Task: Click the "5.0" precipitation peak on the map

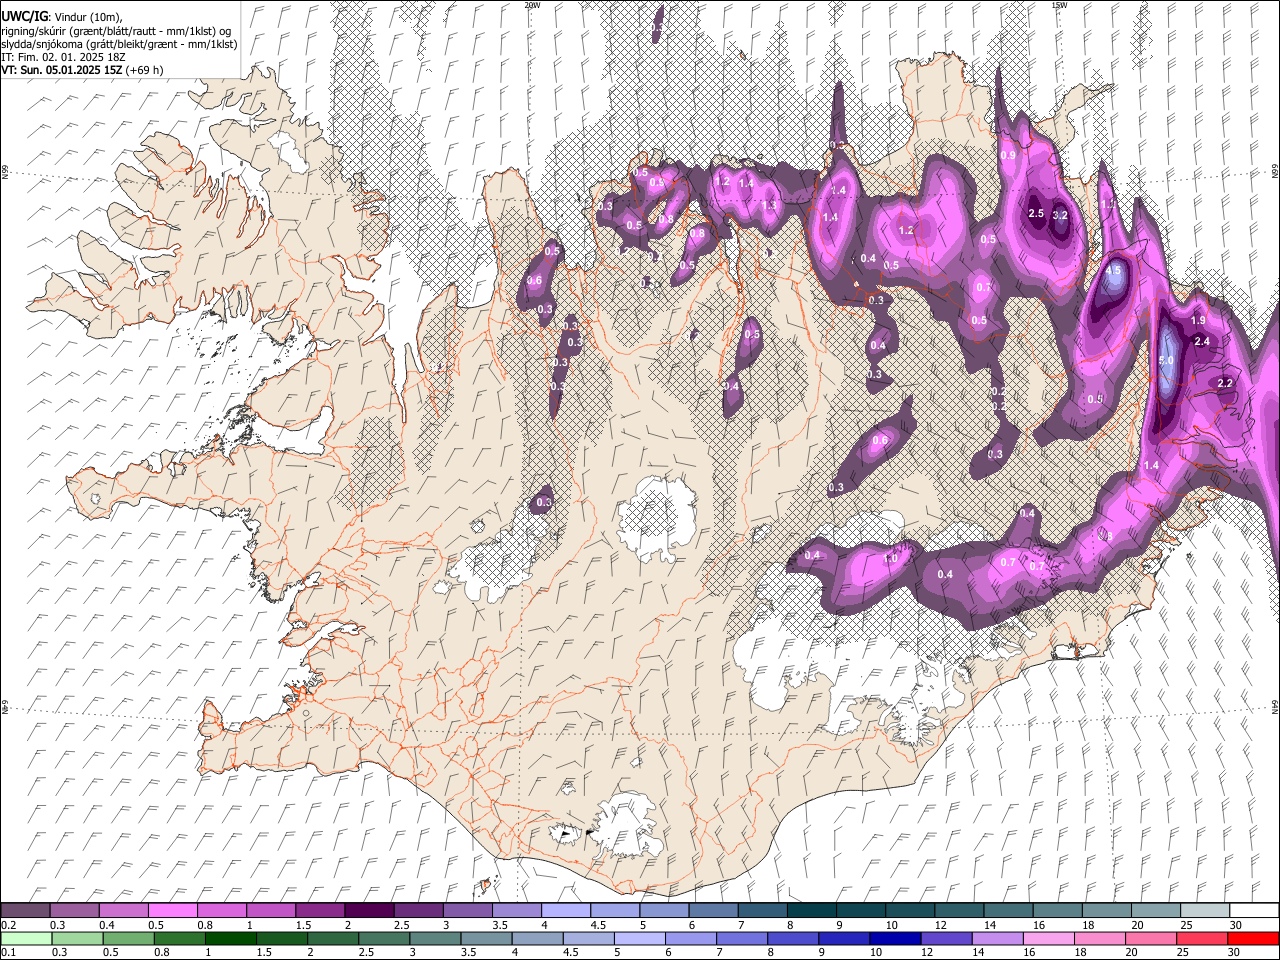Action: pyautogui.click(x=1166, y=360)
